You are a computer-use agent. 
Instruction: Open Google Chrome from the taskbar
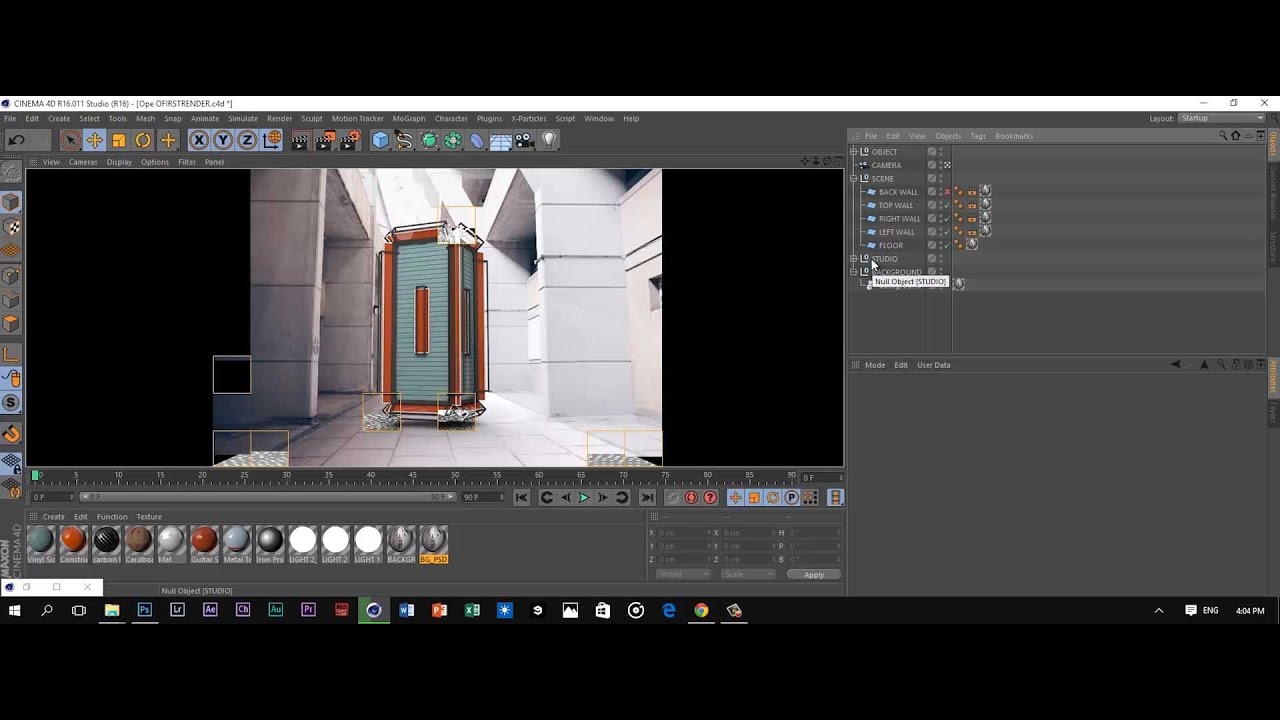[x=701, y=610]
